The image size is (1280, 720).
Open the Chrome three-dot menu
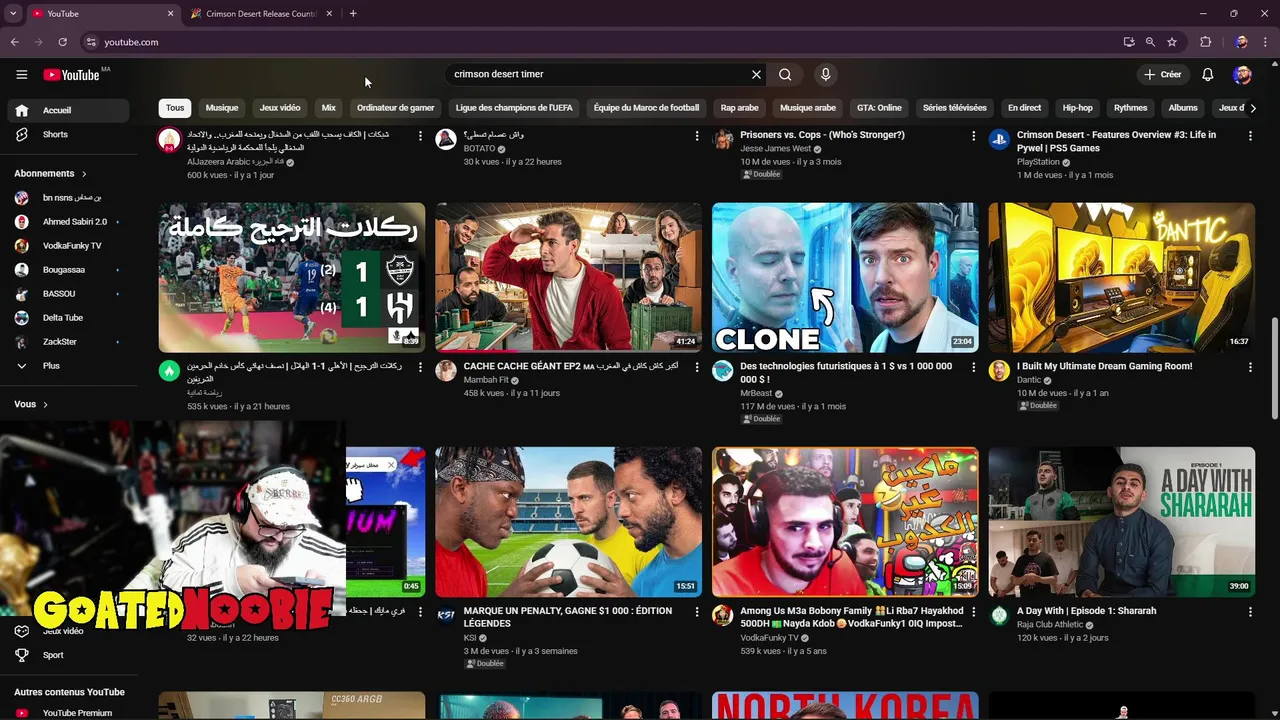pos(1265,42)
